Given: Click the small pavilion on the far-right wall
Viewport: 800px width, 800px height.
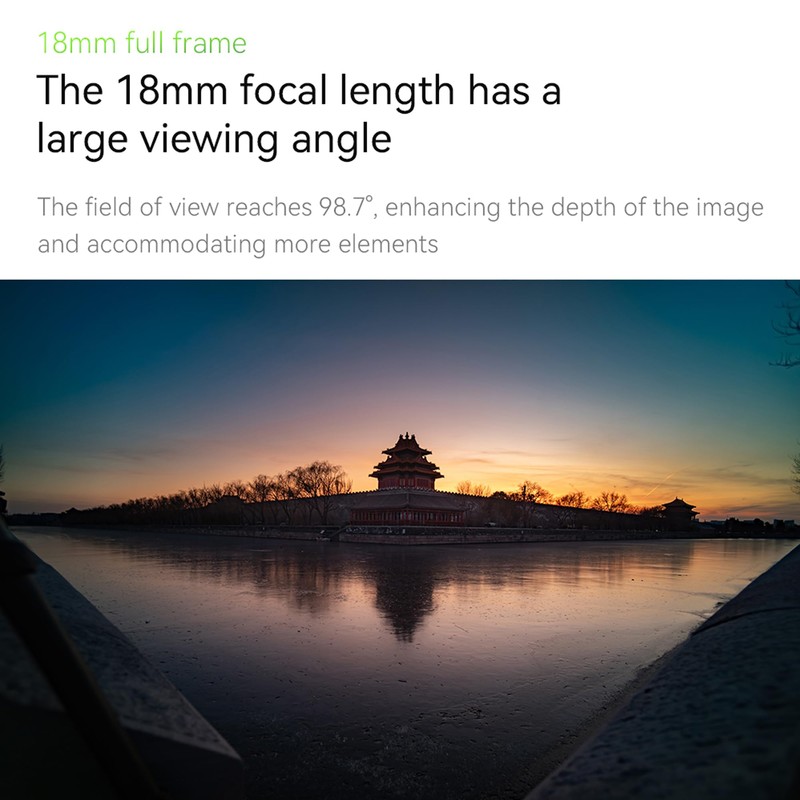Looking at the screenshot, I should point(680,511).
